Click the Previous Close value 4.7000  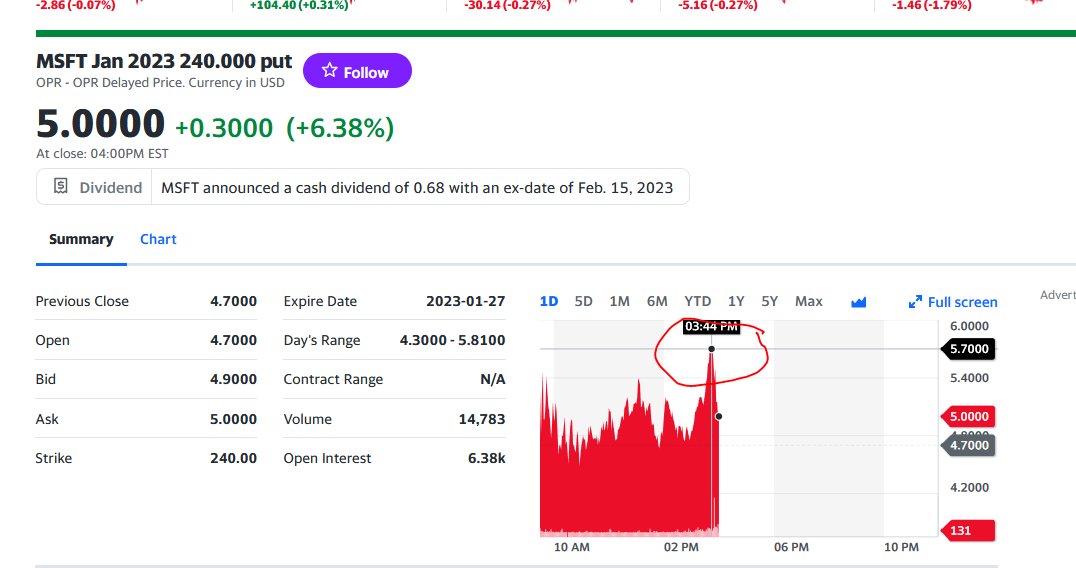coord(233,301)
